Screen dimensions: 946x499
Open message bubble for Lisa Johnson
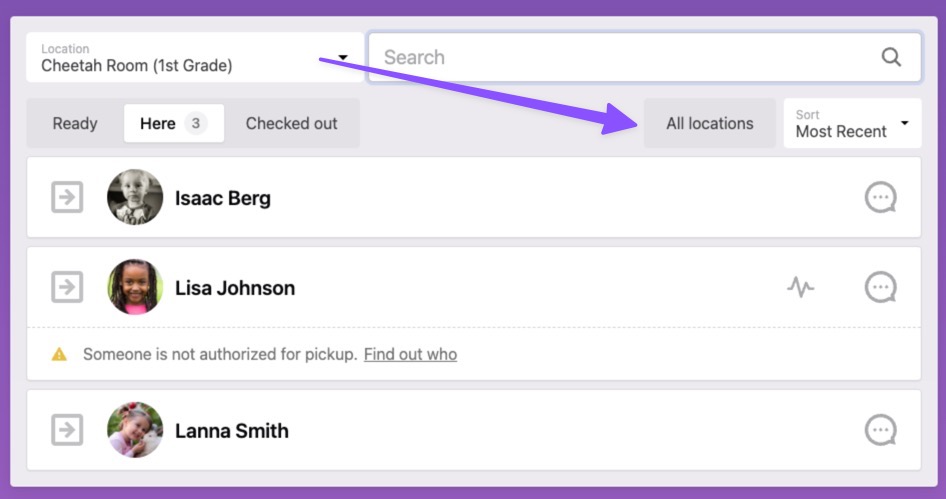(x=880, y=287)
